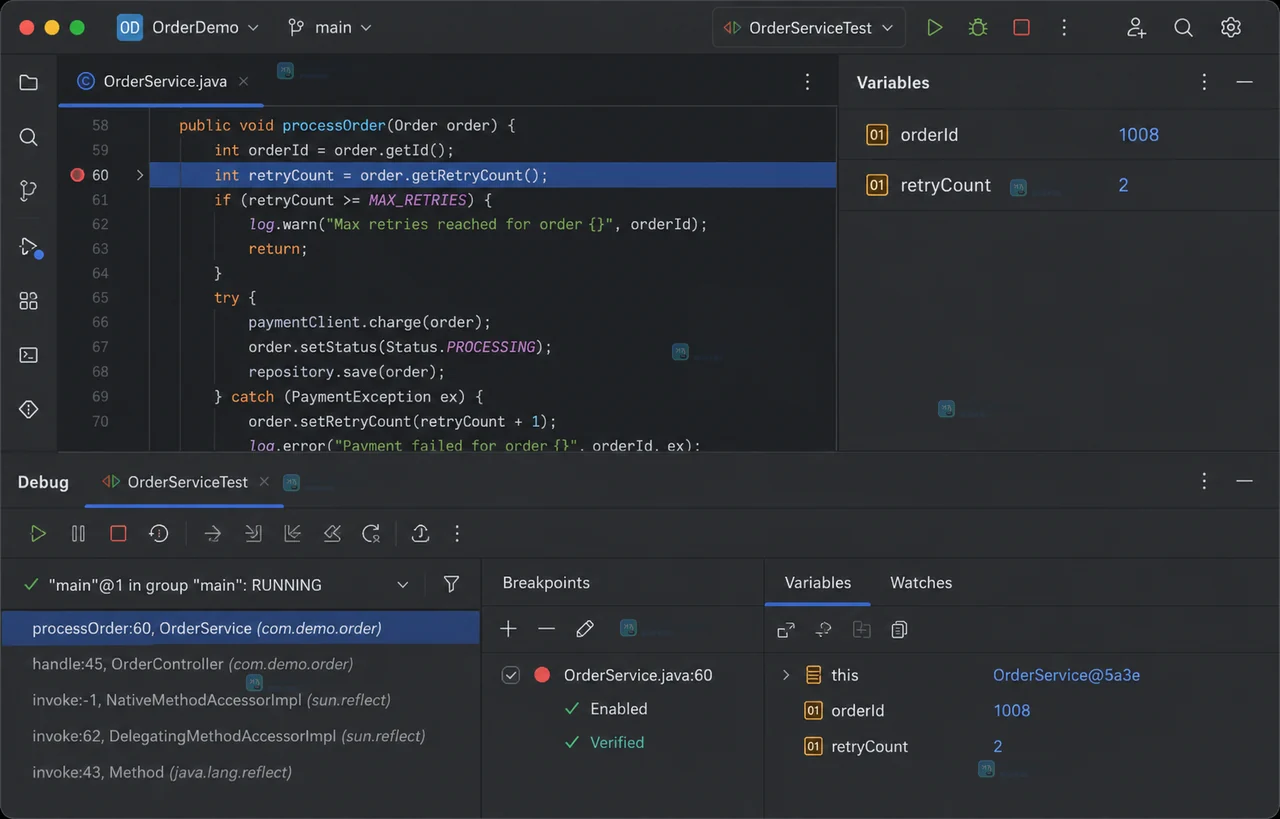Hide the Debug tool window

point(1244,482)
